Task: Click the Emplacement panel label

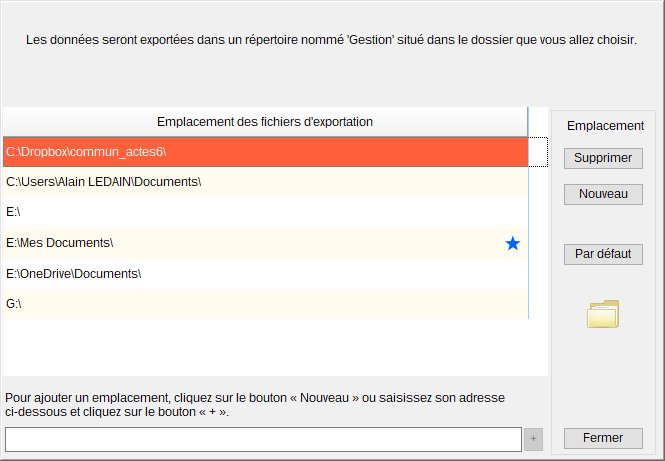Action: [605, 126]
